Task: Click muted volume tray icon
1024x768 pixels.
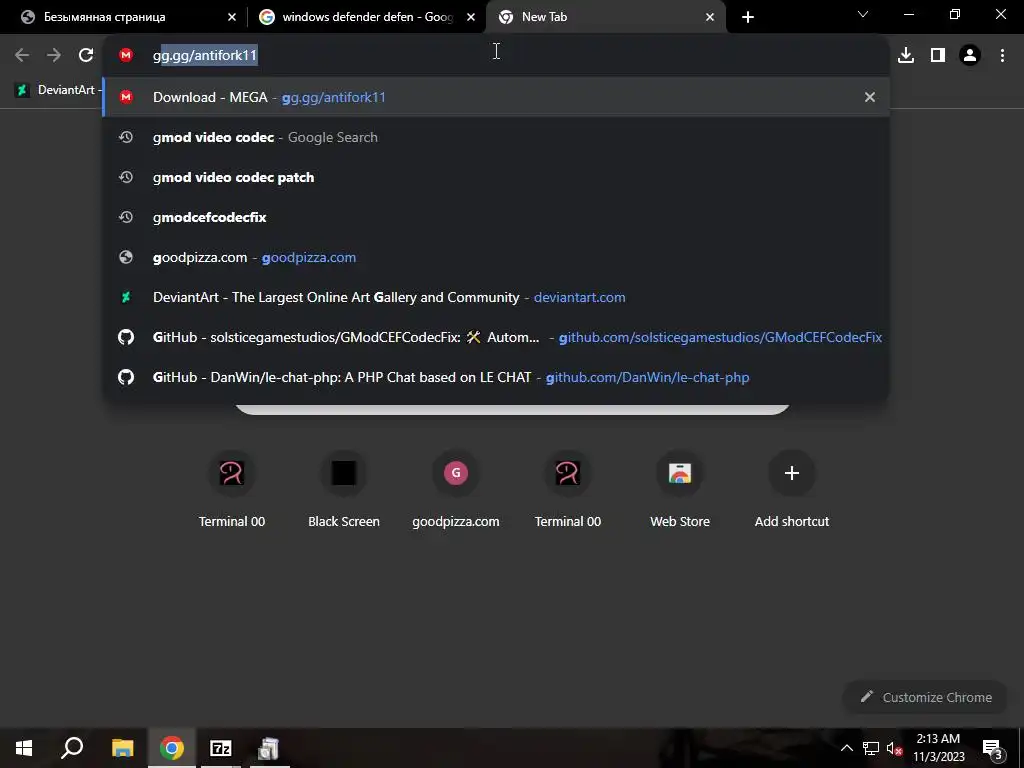Action: coord(894,748)
